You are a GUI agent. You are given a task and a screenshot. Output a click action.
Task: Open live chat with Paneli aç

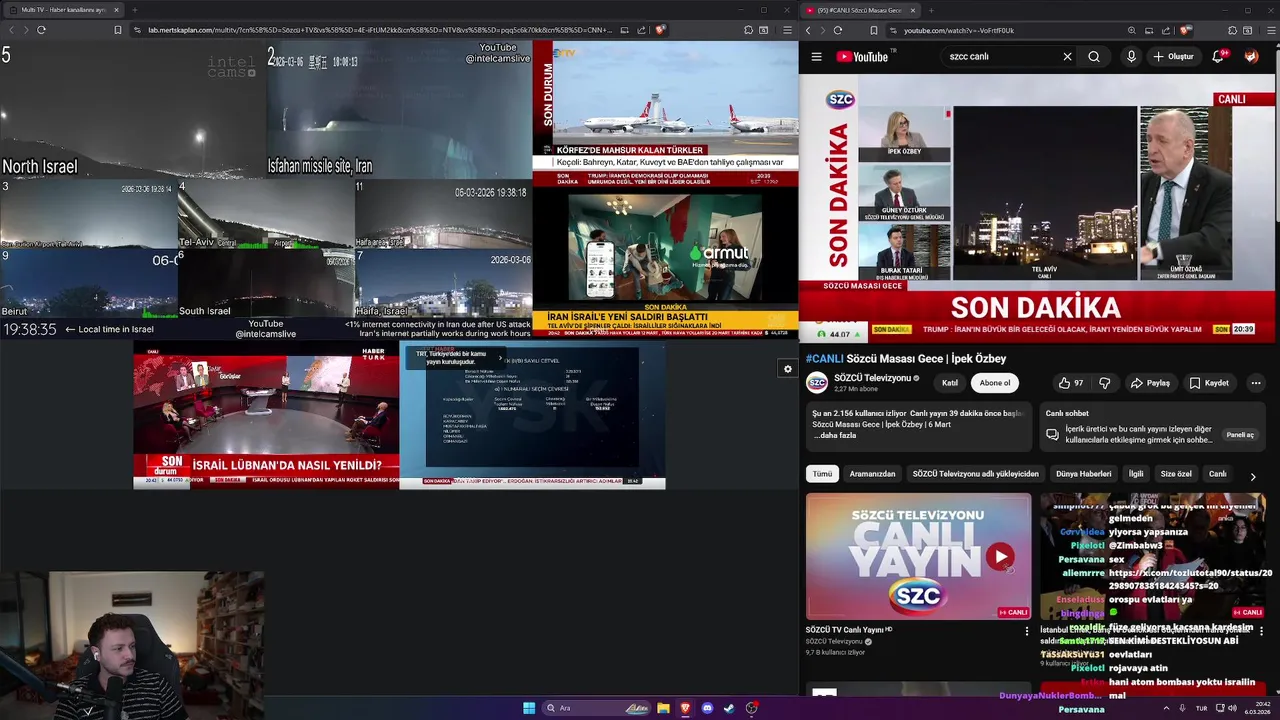(1240, 435)
